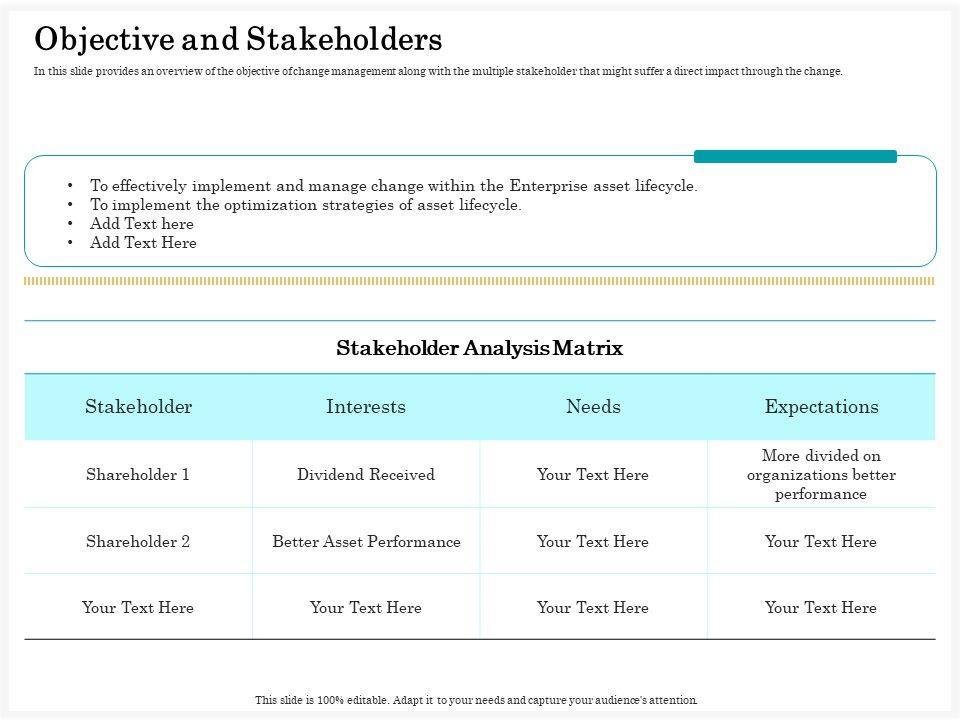
Task: Click the 'Interests' column header
Action: 366,407
